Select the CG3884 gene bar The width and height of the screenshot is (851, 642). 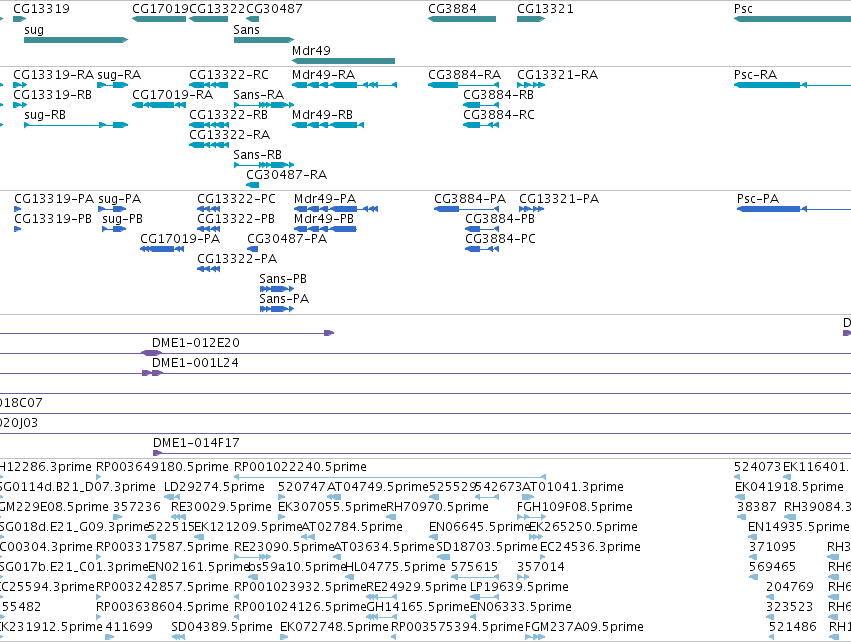(462, 19)
